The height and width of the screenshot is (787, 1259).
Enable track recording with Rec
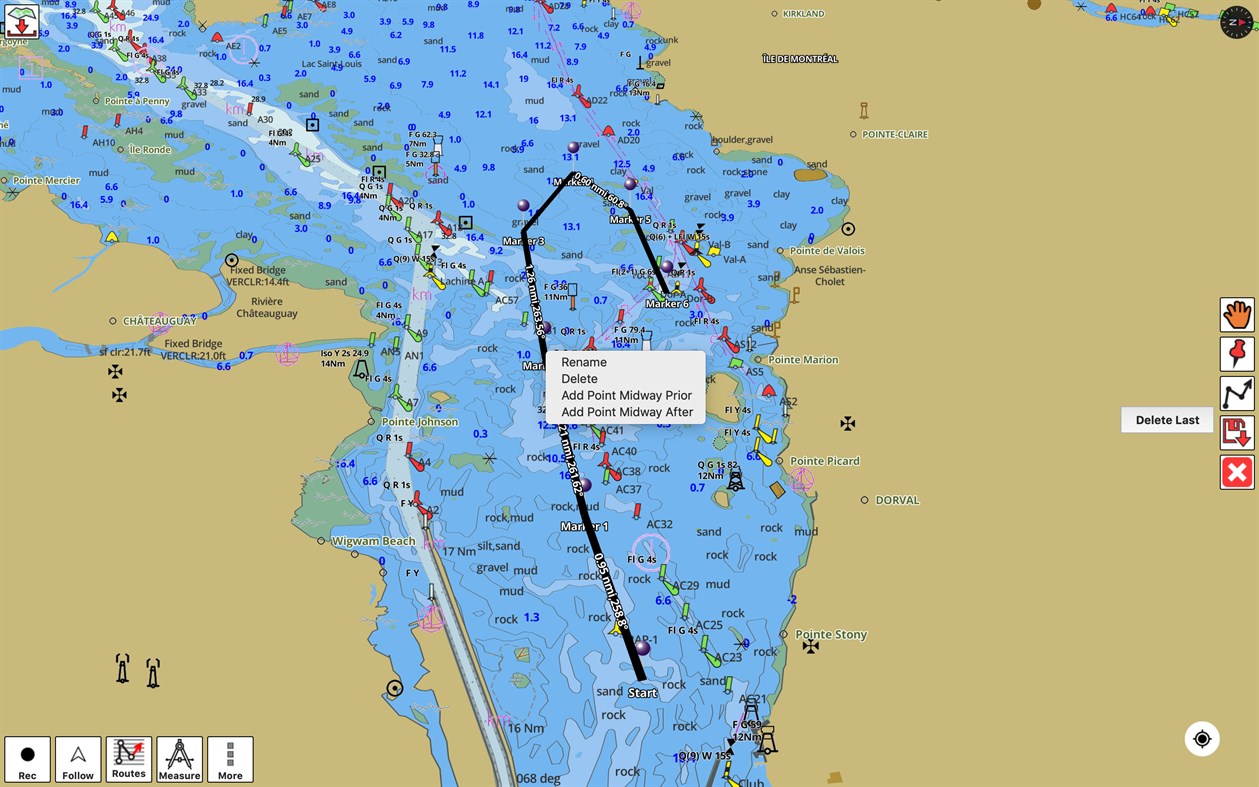[28, 759]
